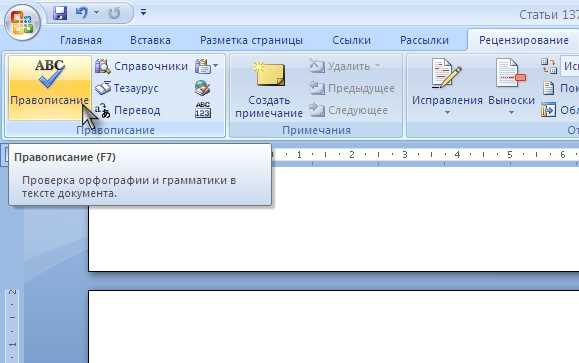Toggle the Исправления track changes icon
The height and width of the screenshot is (363, 579).
click(446, 73)
